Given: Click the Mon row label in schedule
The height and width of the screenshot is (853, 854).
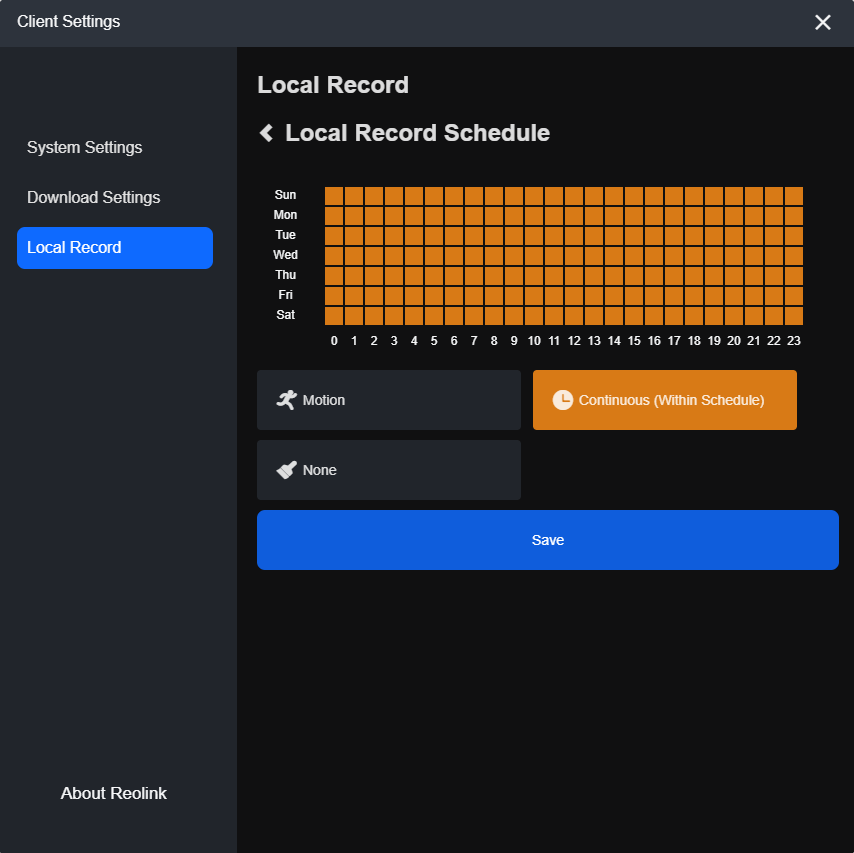Looking at the screenshot, I should pyautogui.click(x=285, y=215).
